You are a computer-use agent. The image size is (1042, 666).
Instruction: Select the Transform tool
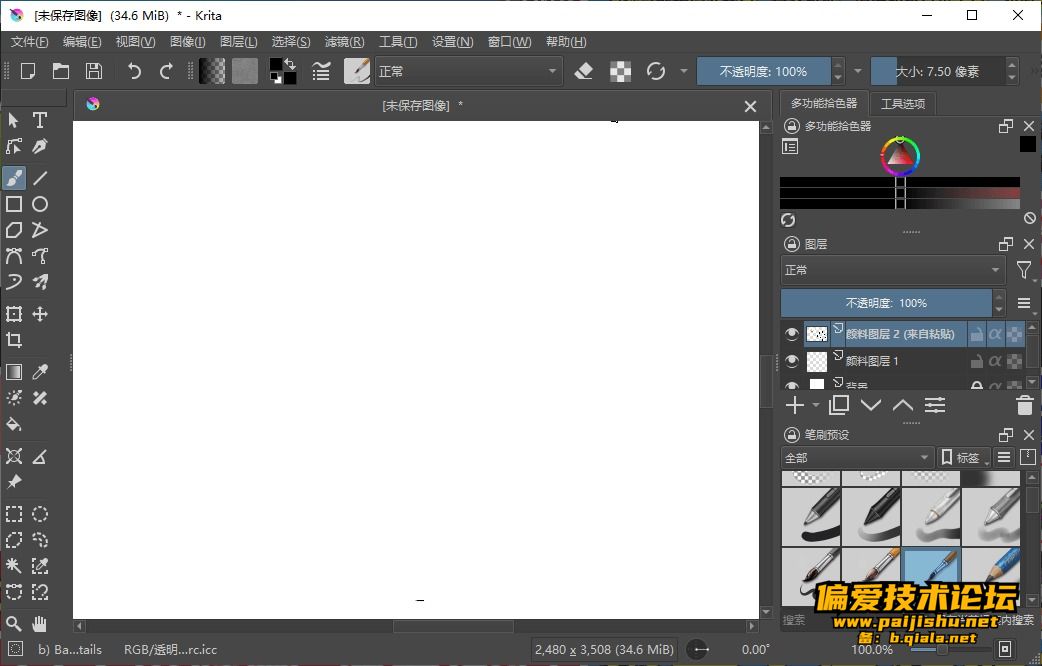(14, 314)
